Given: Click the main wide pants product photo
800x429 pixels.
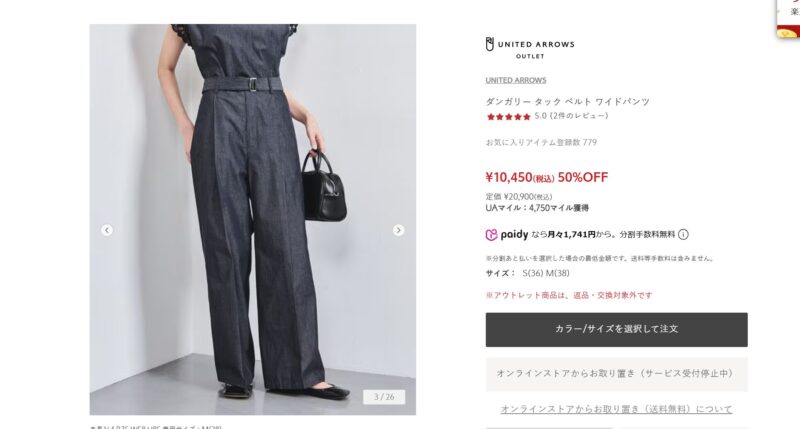Looking at the screenshot, I should [253, 219].
